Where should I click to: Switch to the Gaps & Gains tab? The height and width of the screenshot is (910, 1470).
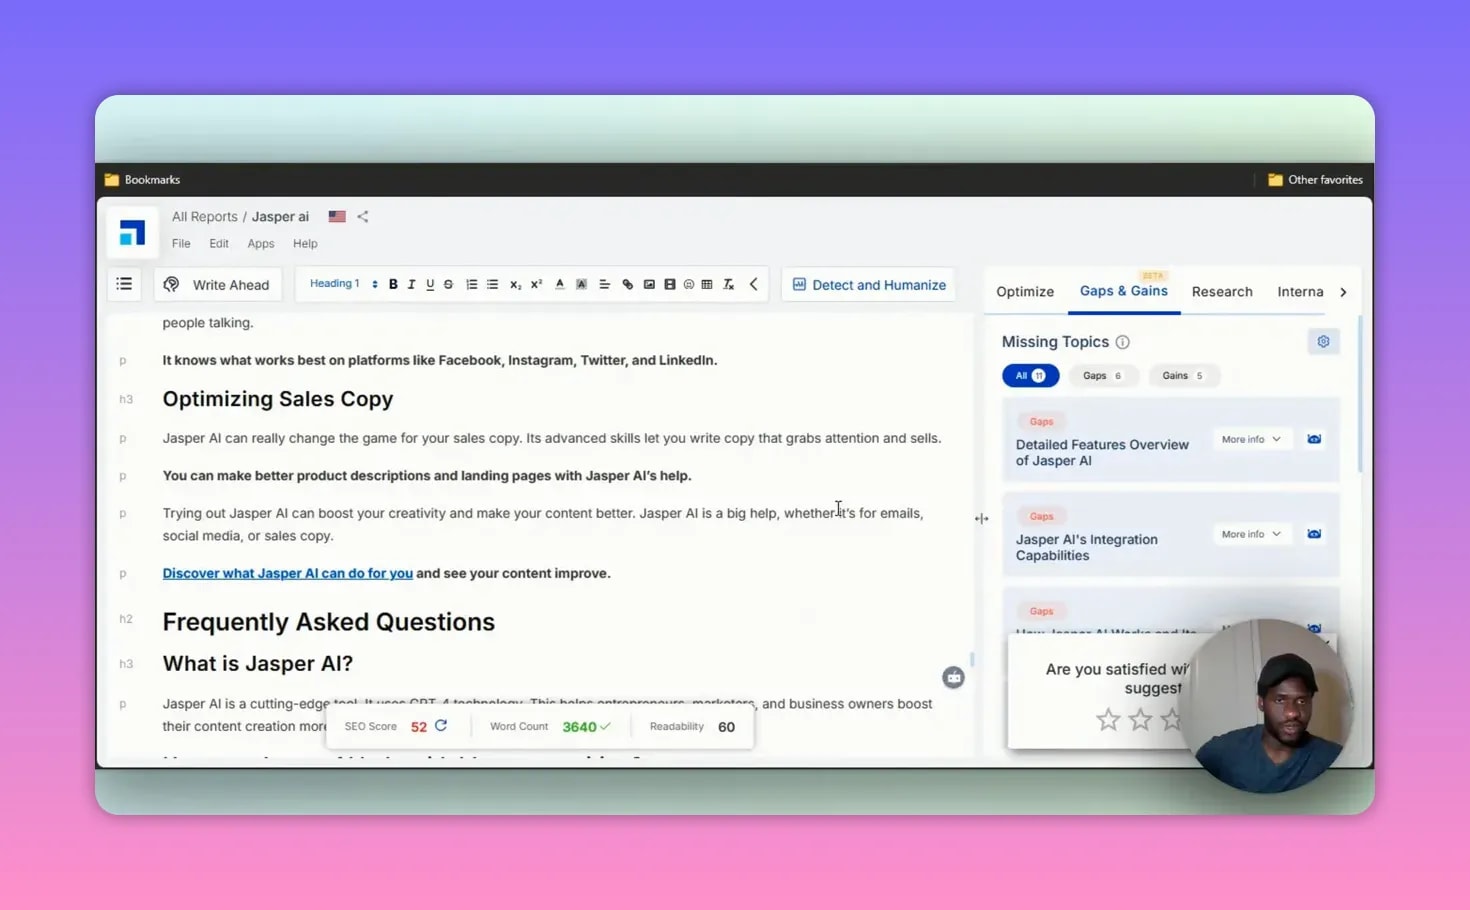point(1124,291)
